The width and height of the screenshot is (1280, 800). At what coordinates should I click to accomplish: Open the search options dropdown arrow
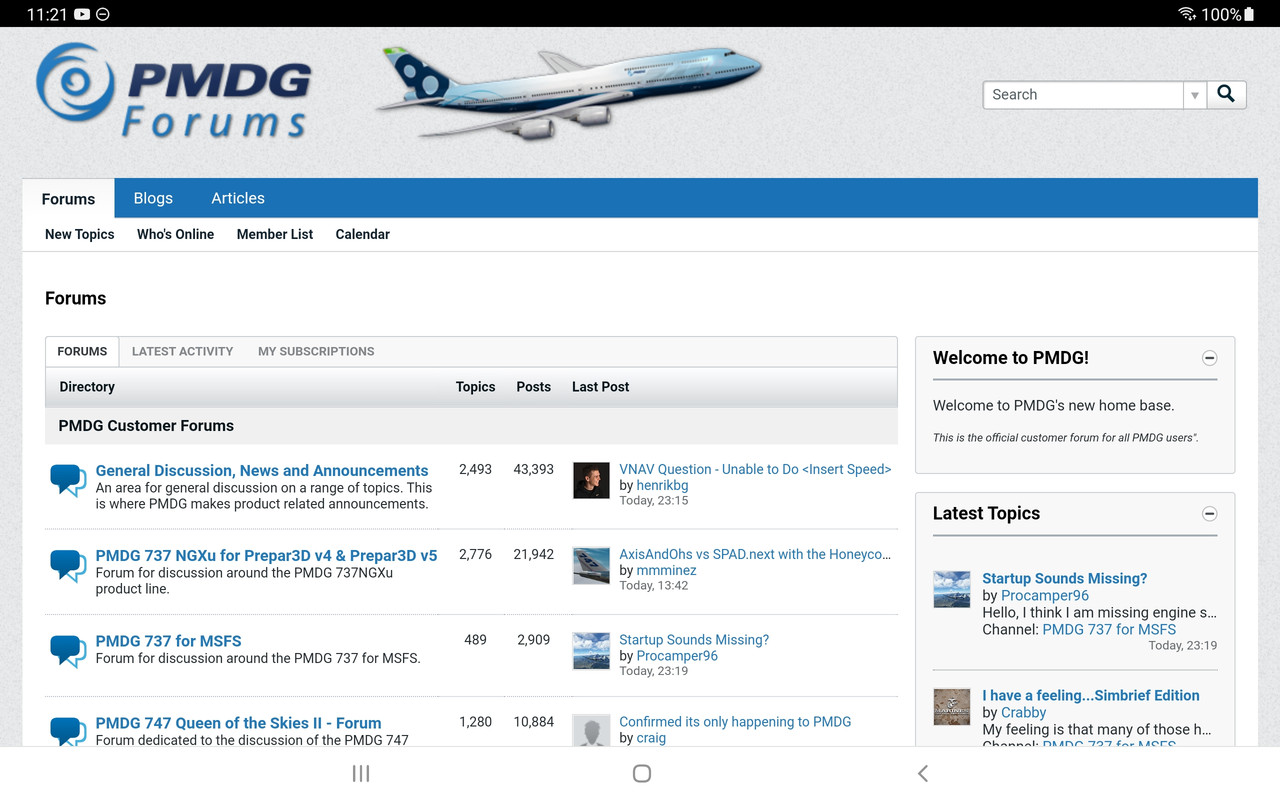point(1194,95)
